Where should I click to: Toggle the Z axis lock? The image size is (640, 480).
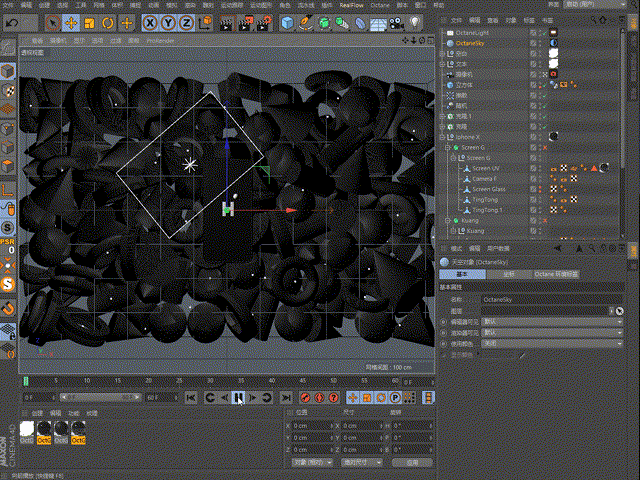(x=186, y=22)
